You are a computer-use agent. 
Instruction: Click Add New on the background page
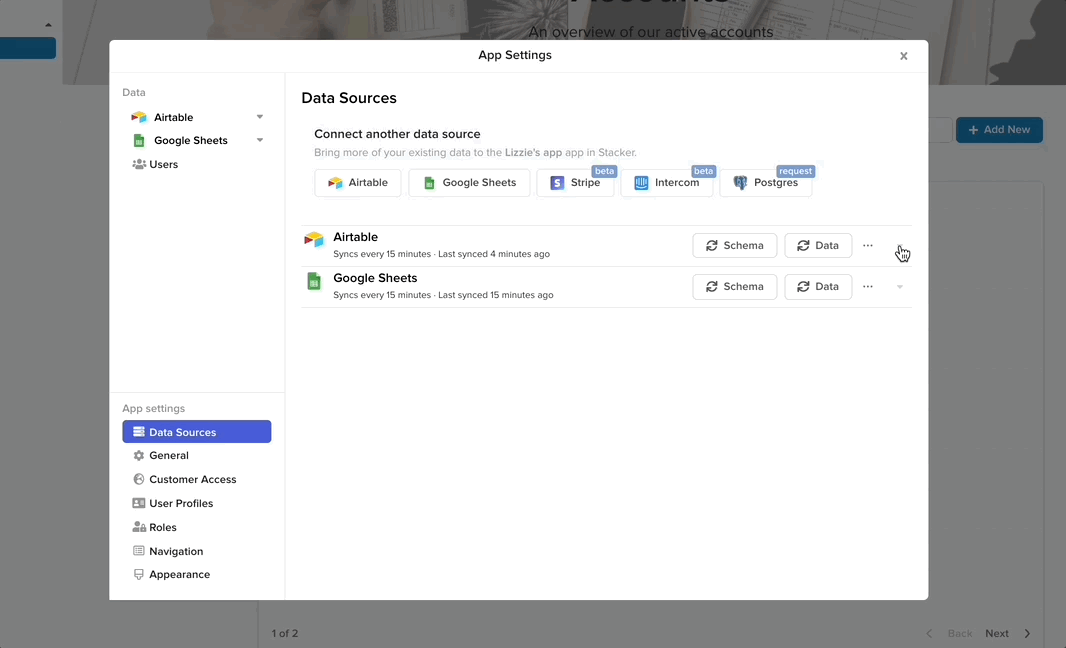[999, 129]
